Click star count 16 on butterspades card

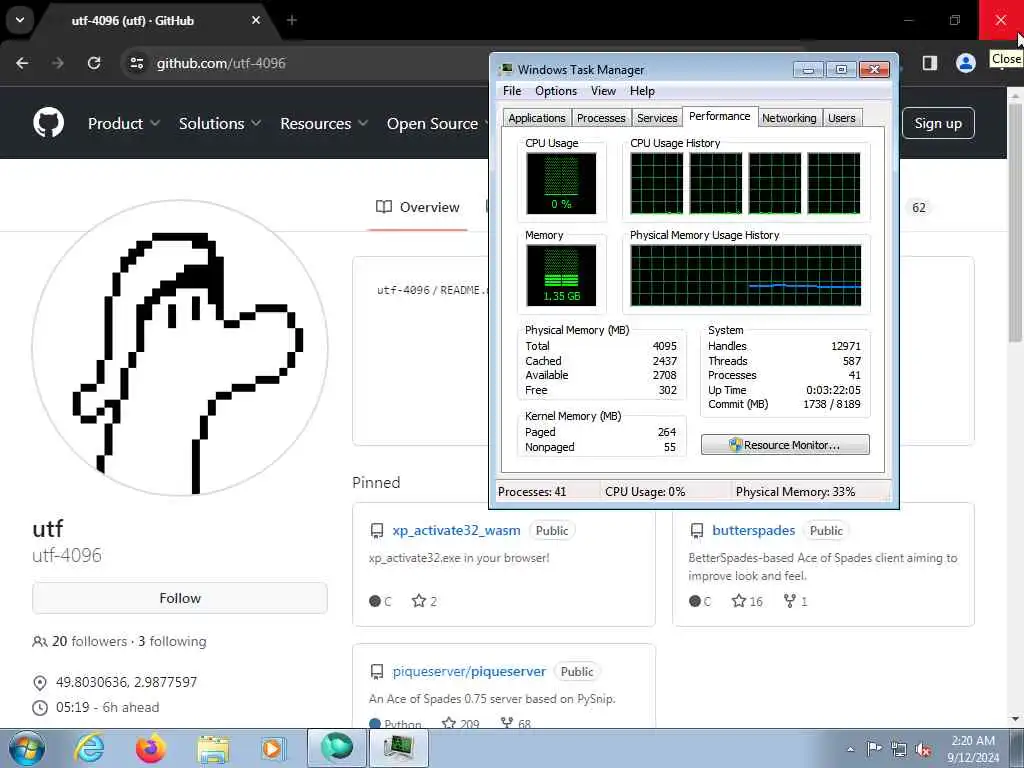click(x=747, y=601)
